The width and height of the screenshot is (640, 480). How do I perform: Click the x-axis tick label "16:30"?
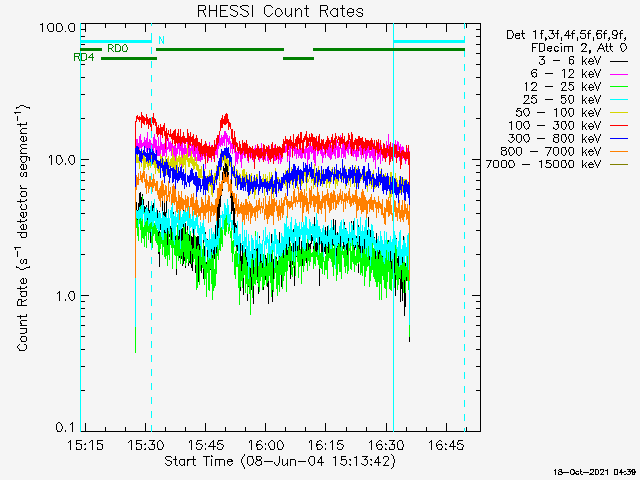(x=386, y=445)
